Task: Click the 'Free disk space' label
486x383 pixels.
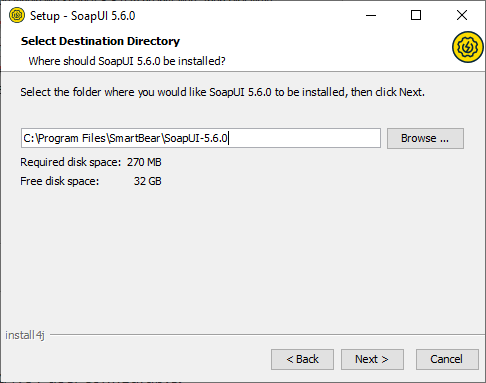Action: [60, 181]
